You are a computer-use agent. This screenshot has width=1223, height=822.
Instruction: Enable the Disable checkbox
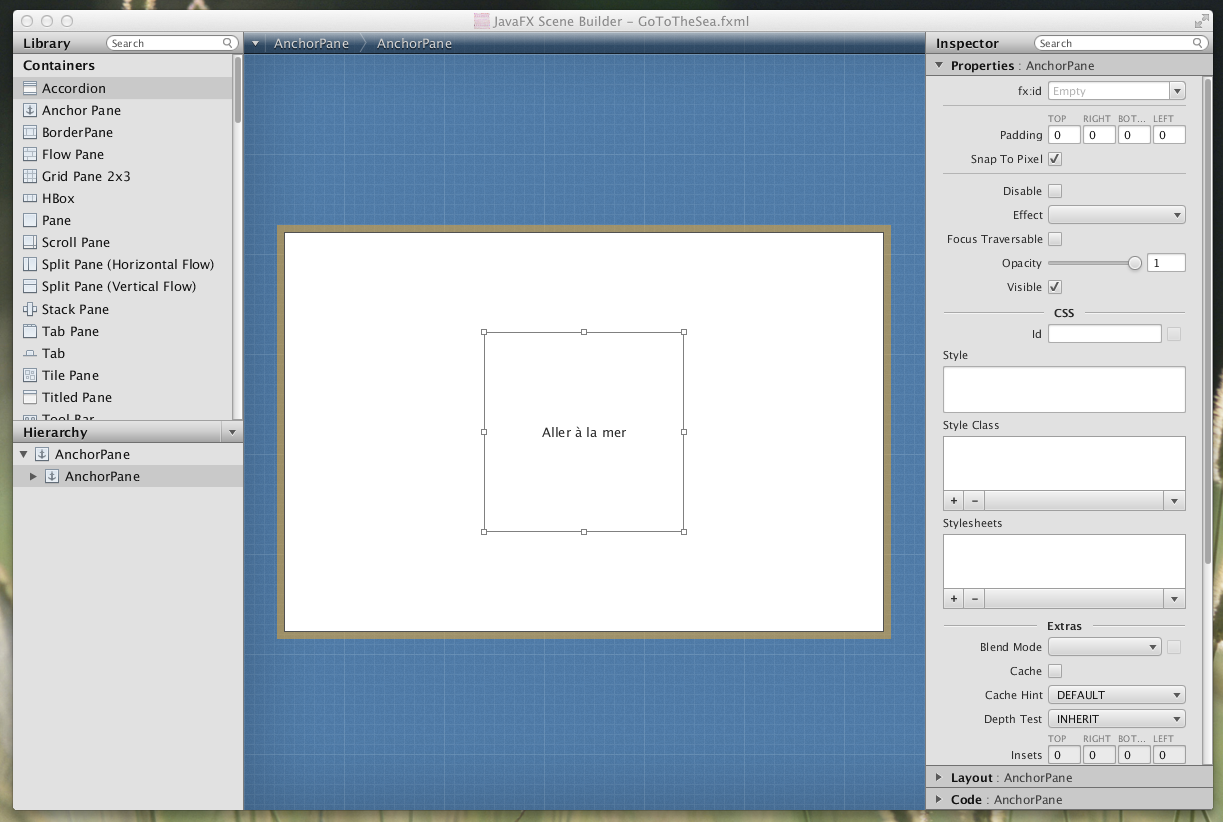click(1055, 191)
